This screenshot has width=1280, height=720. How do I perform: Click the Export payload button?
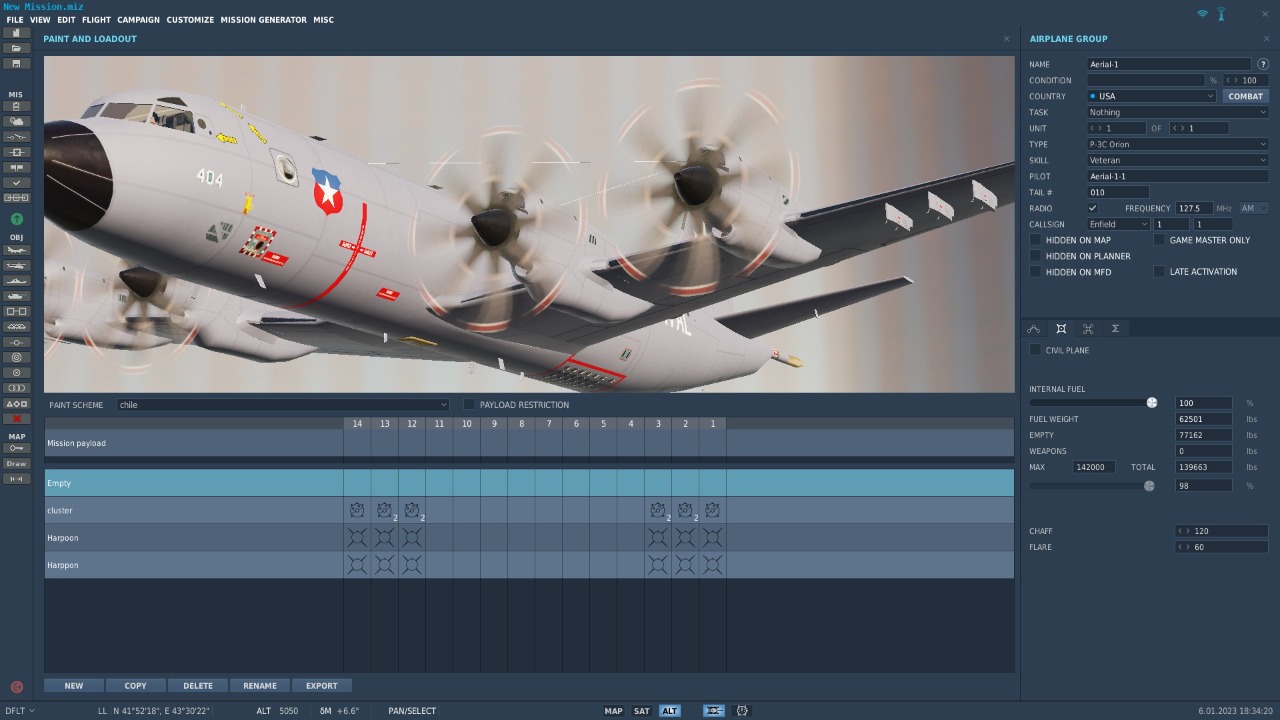click(321, 686)
